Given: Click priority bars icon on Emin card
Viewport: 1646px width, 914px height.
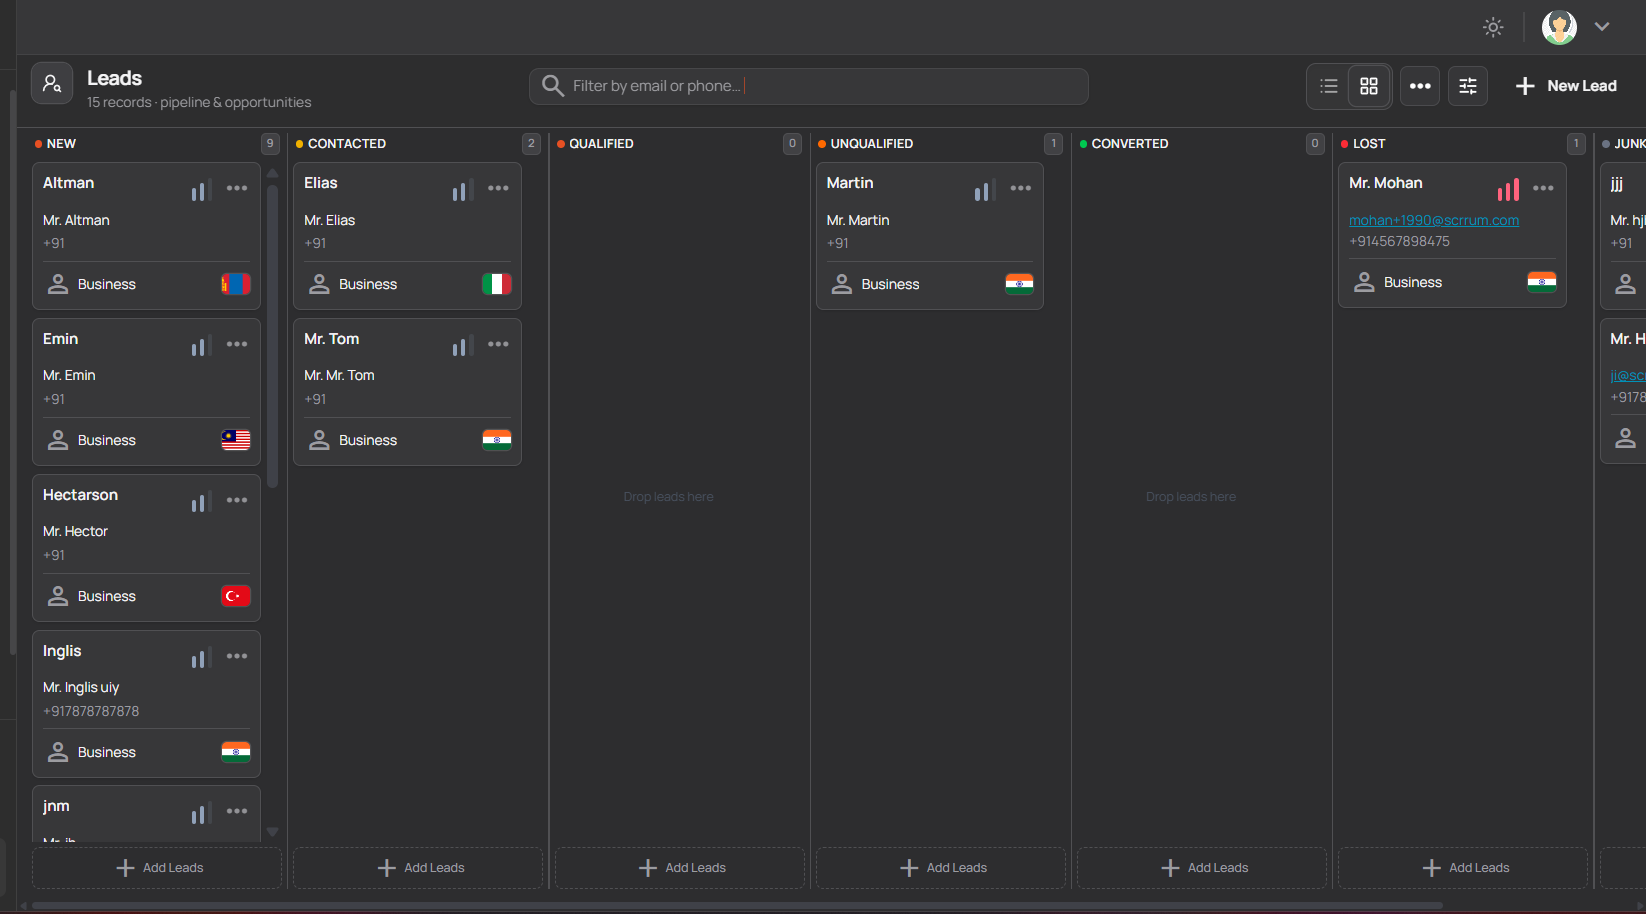Looking at the screenshot, I should [x=201, y=346].
